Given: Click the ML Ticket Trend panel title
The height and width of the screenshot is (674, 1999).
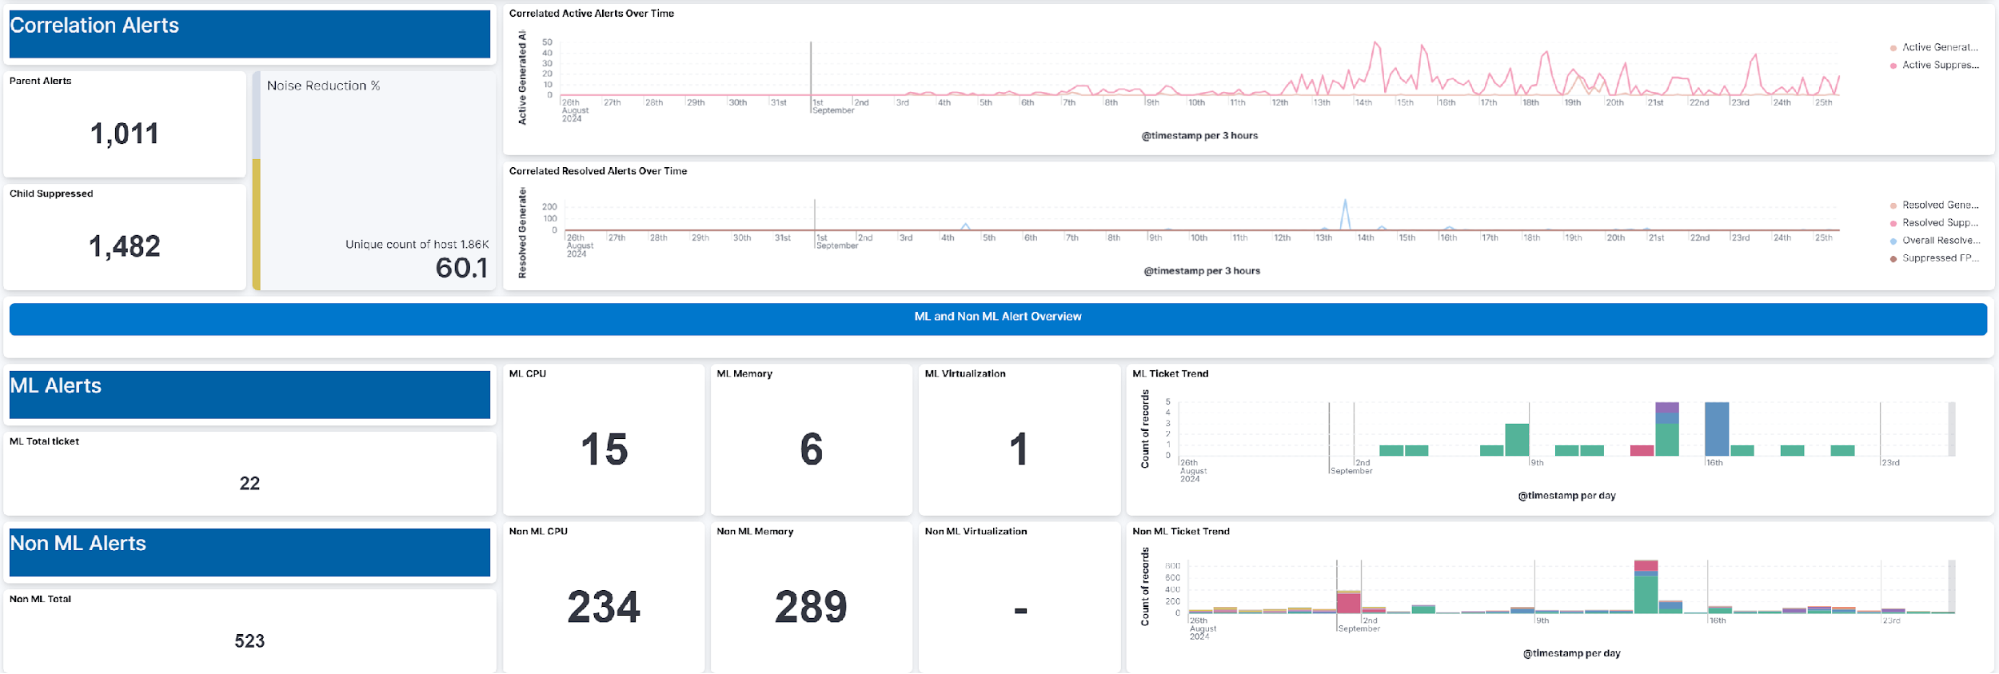Looking at the screenshot, I should point(1170,374).
